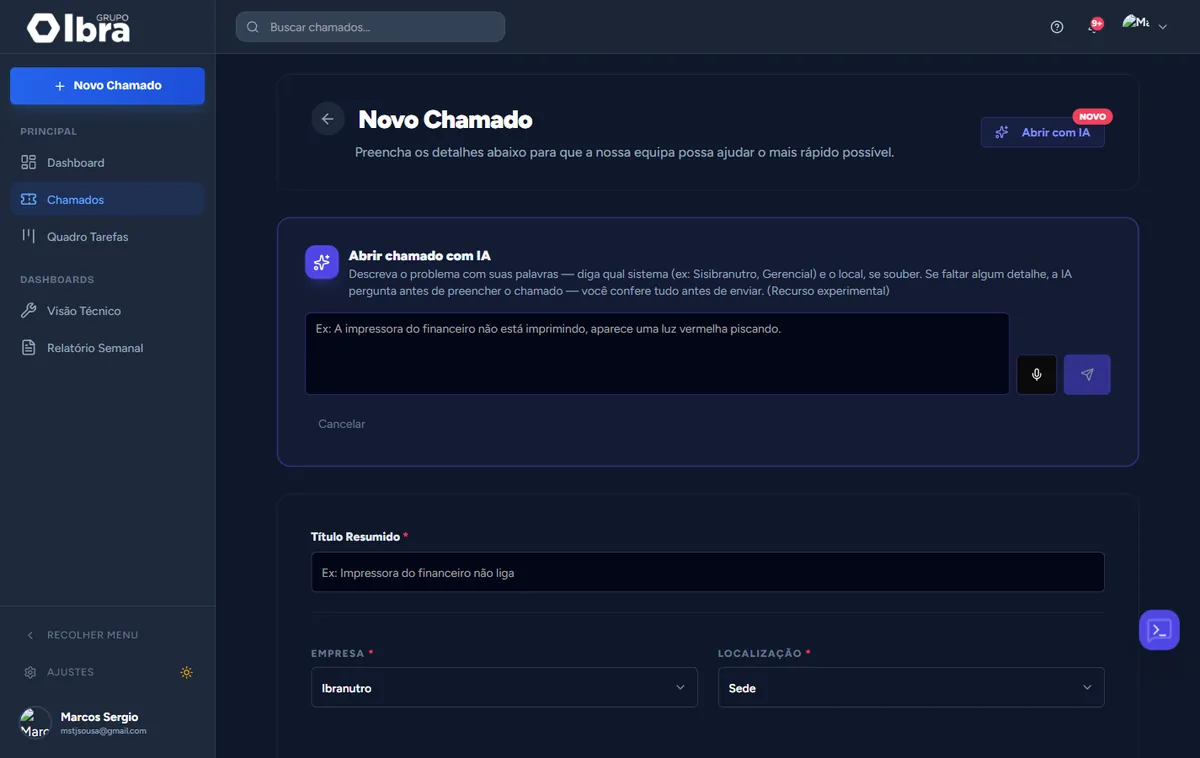Click the Grupo Ibra logo
The height and width of the screenshot is (758, 1200).
coord(79,28)
